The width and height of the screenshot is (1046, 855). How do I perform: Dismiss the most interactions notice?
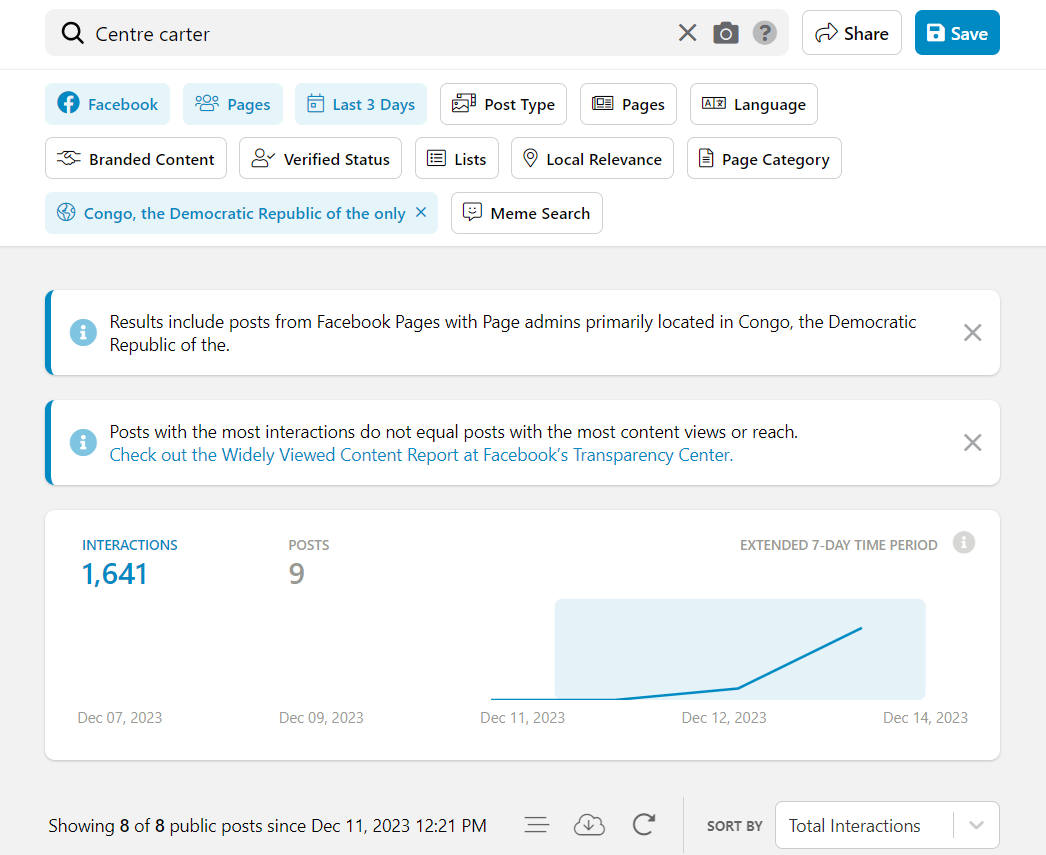973,443
